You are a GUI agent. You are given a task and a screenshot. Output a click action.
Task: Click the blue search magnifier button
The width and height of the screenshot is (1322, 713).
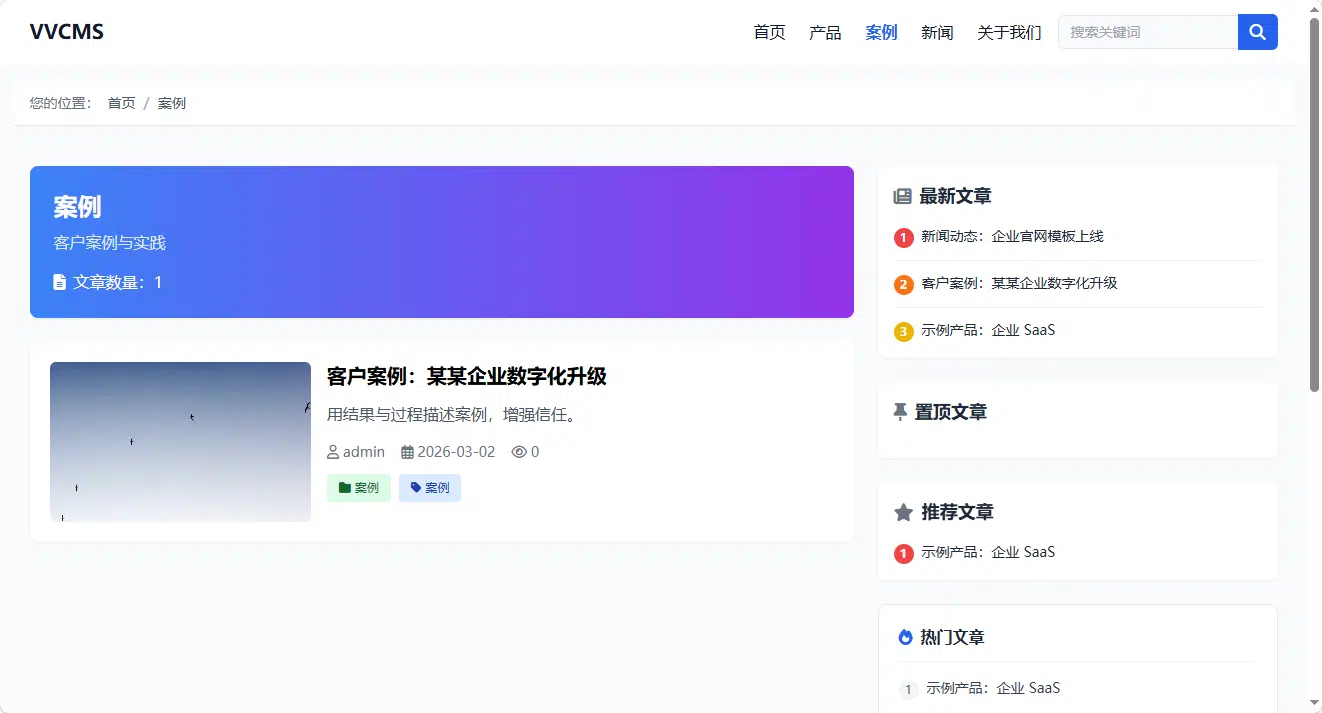[x=1257, y=32]
